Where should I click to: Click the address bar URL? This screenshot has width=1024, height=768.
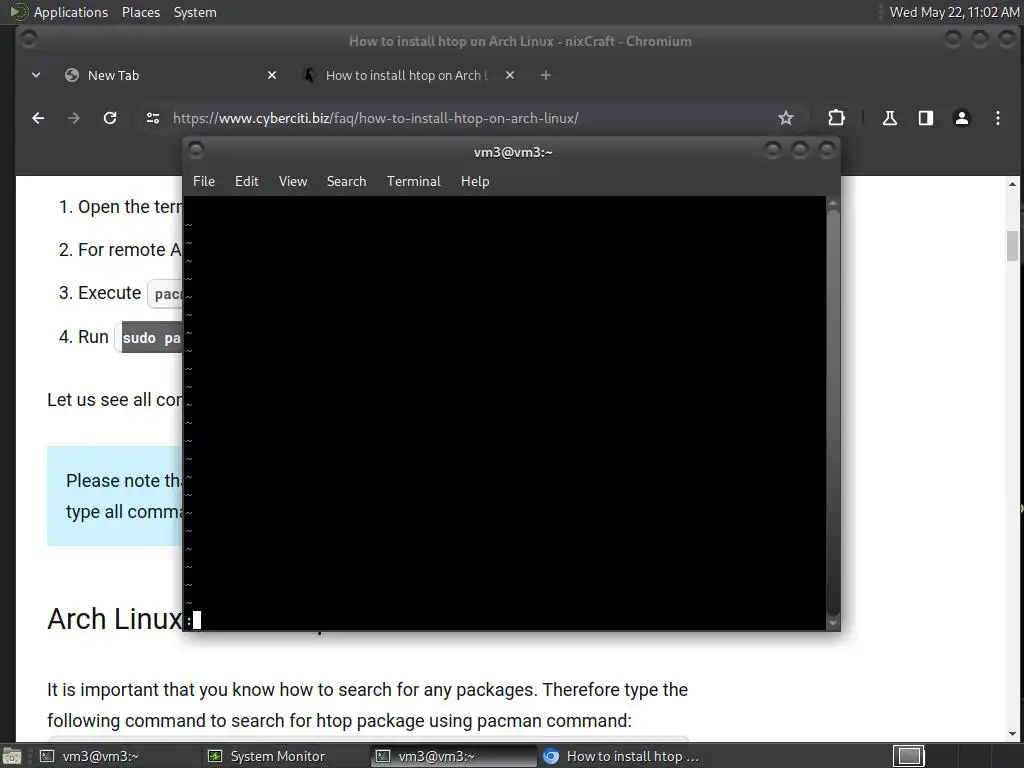[376, 118]
